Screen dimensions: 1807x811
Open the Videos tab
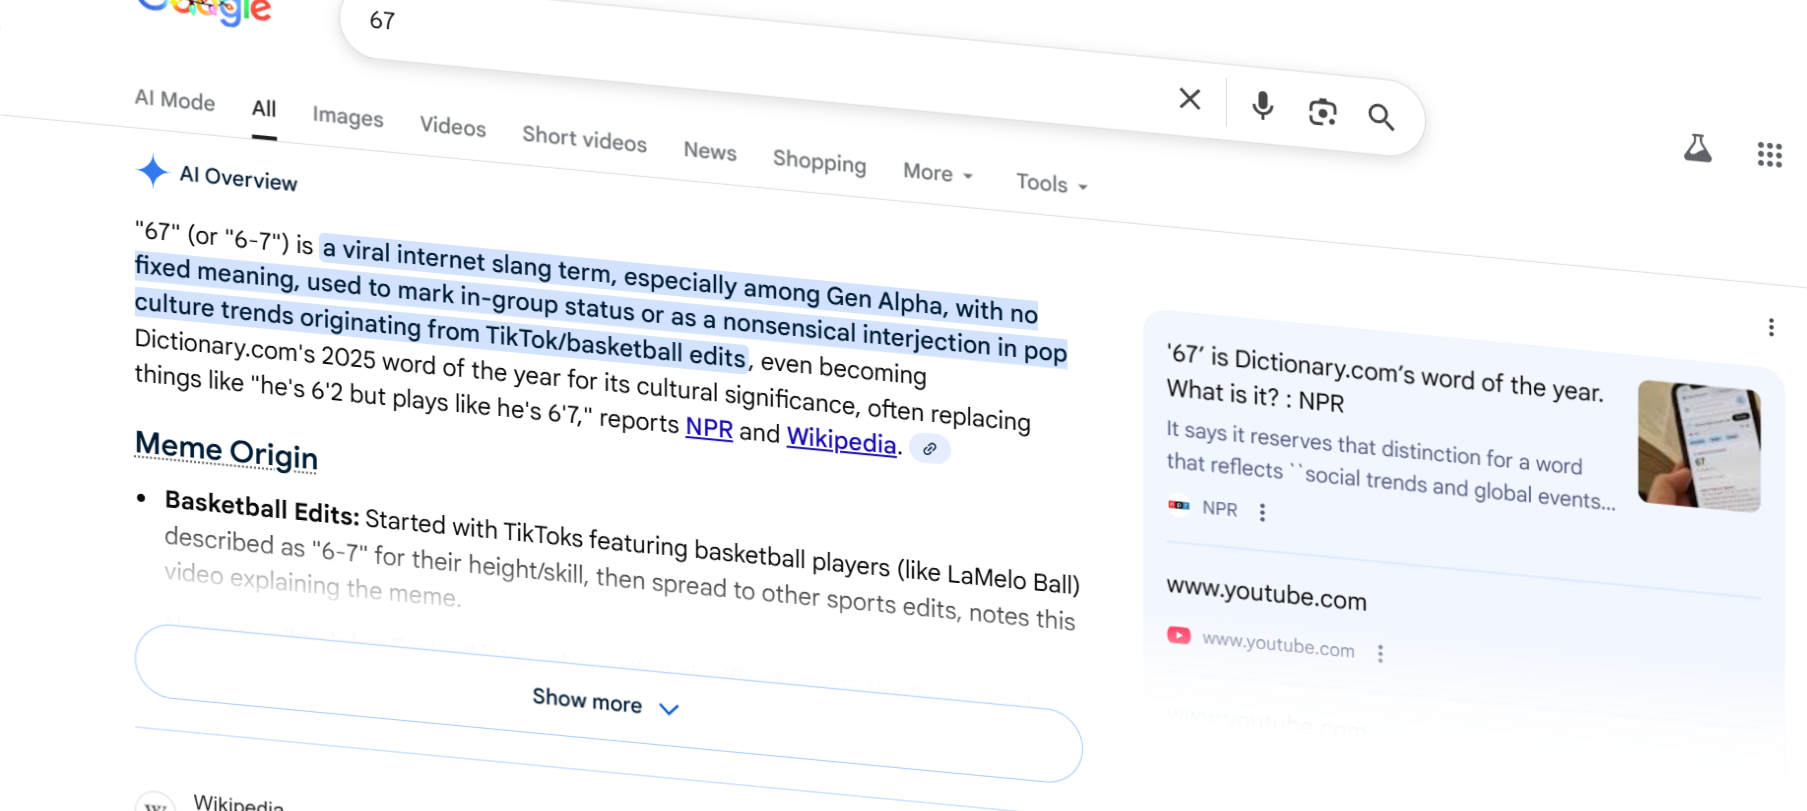point(452,127)
